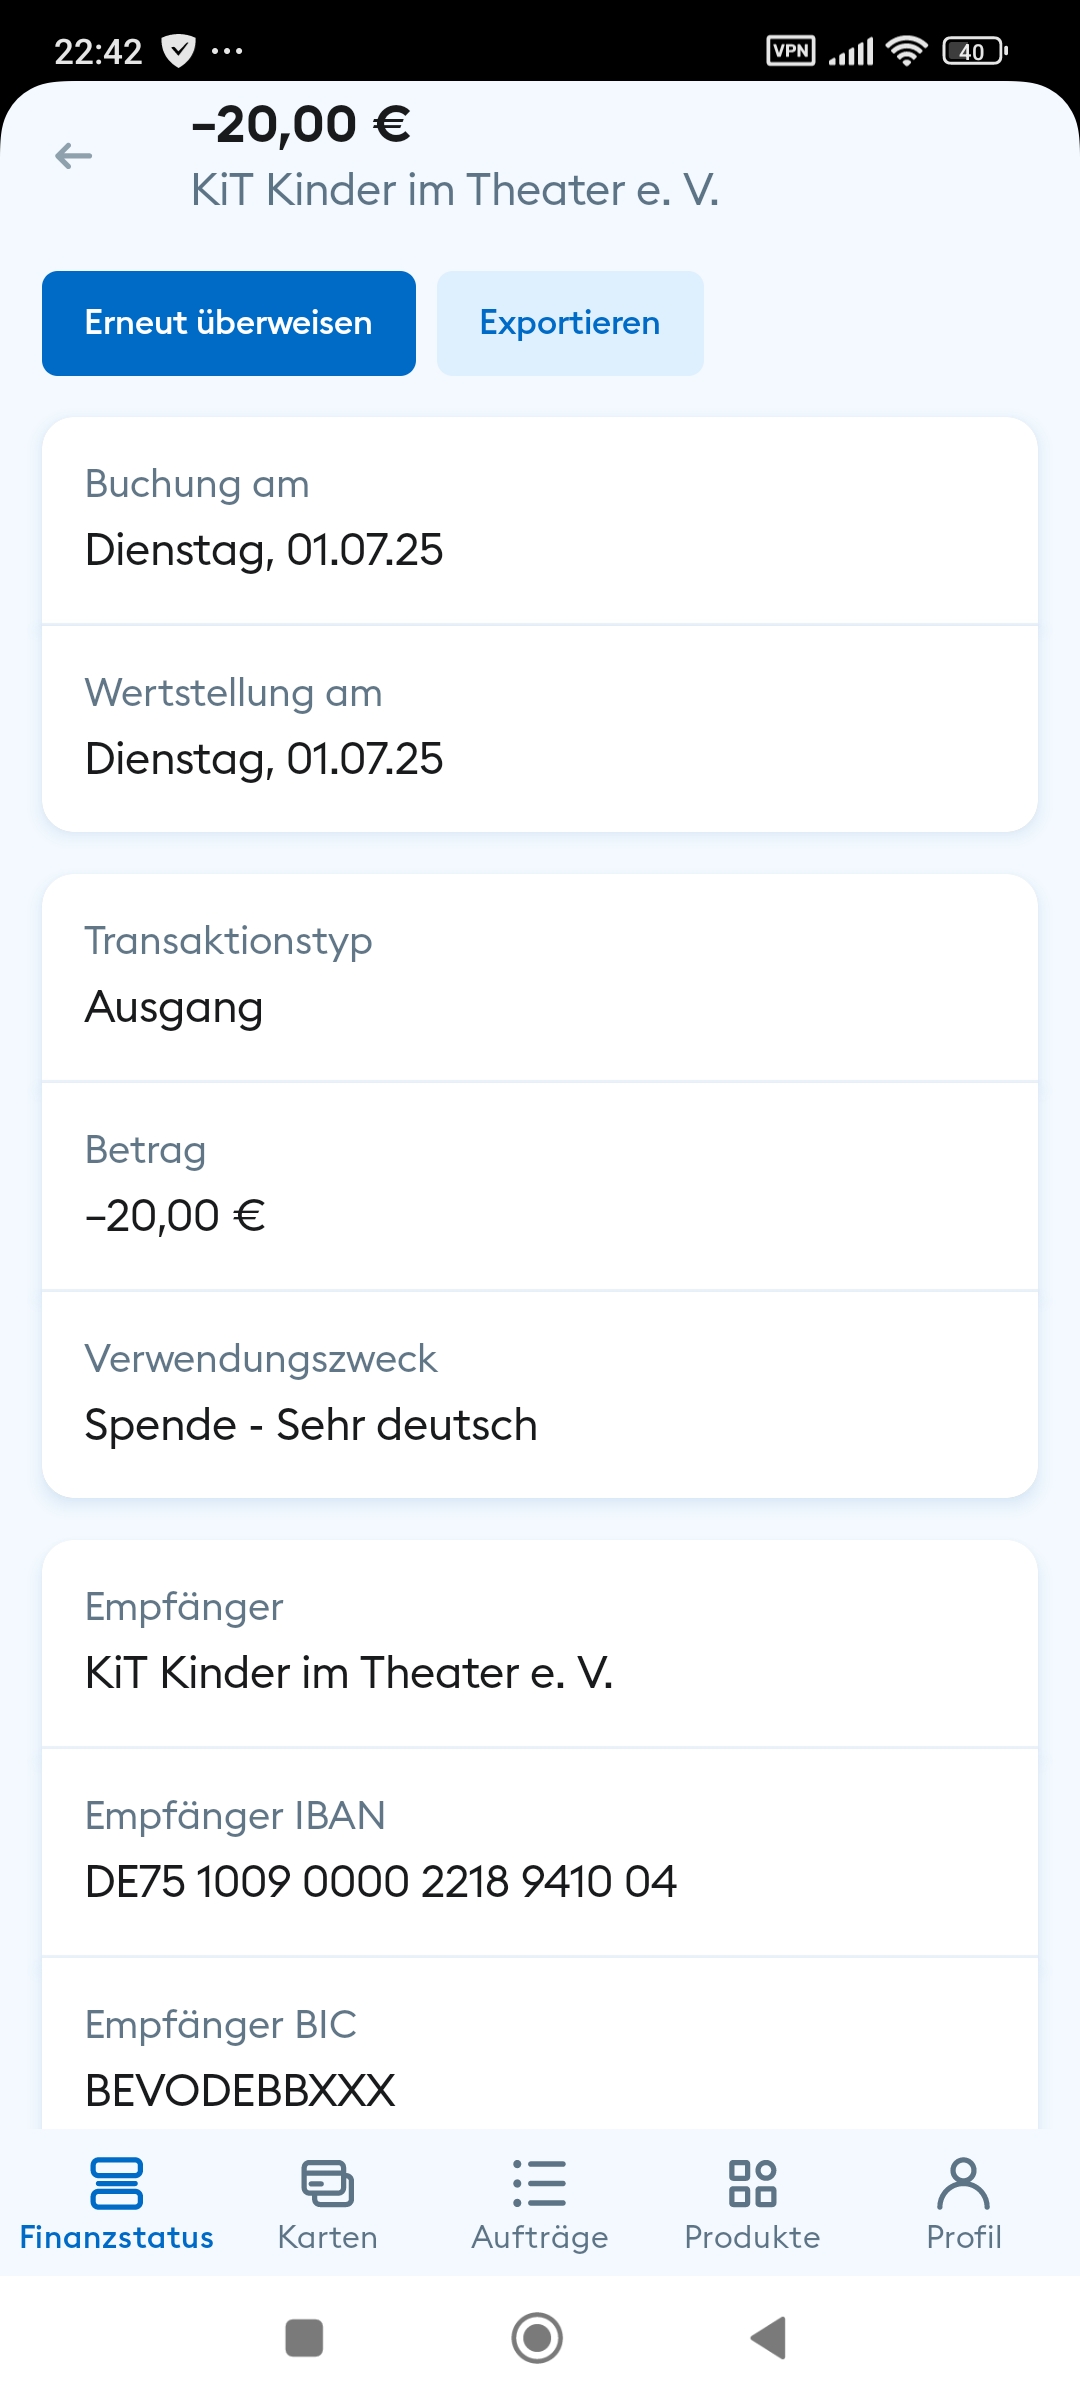Image resolution: width=1080 pixels, height=2400 pixels.
Task: Tap the Android recent apps square
Action: [x=304, y=2338]
